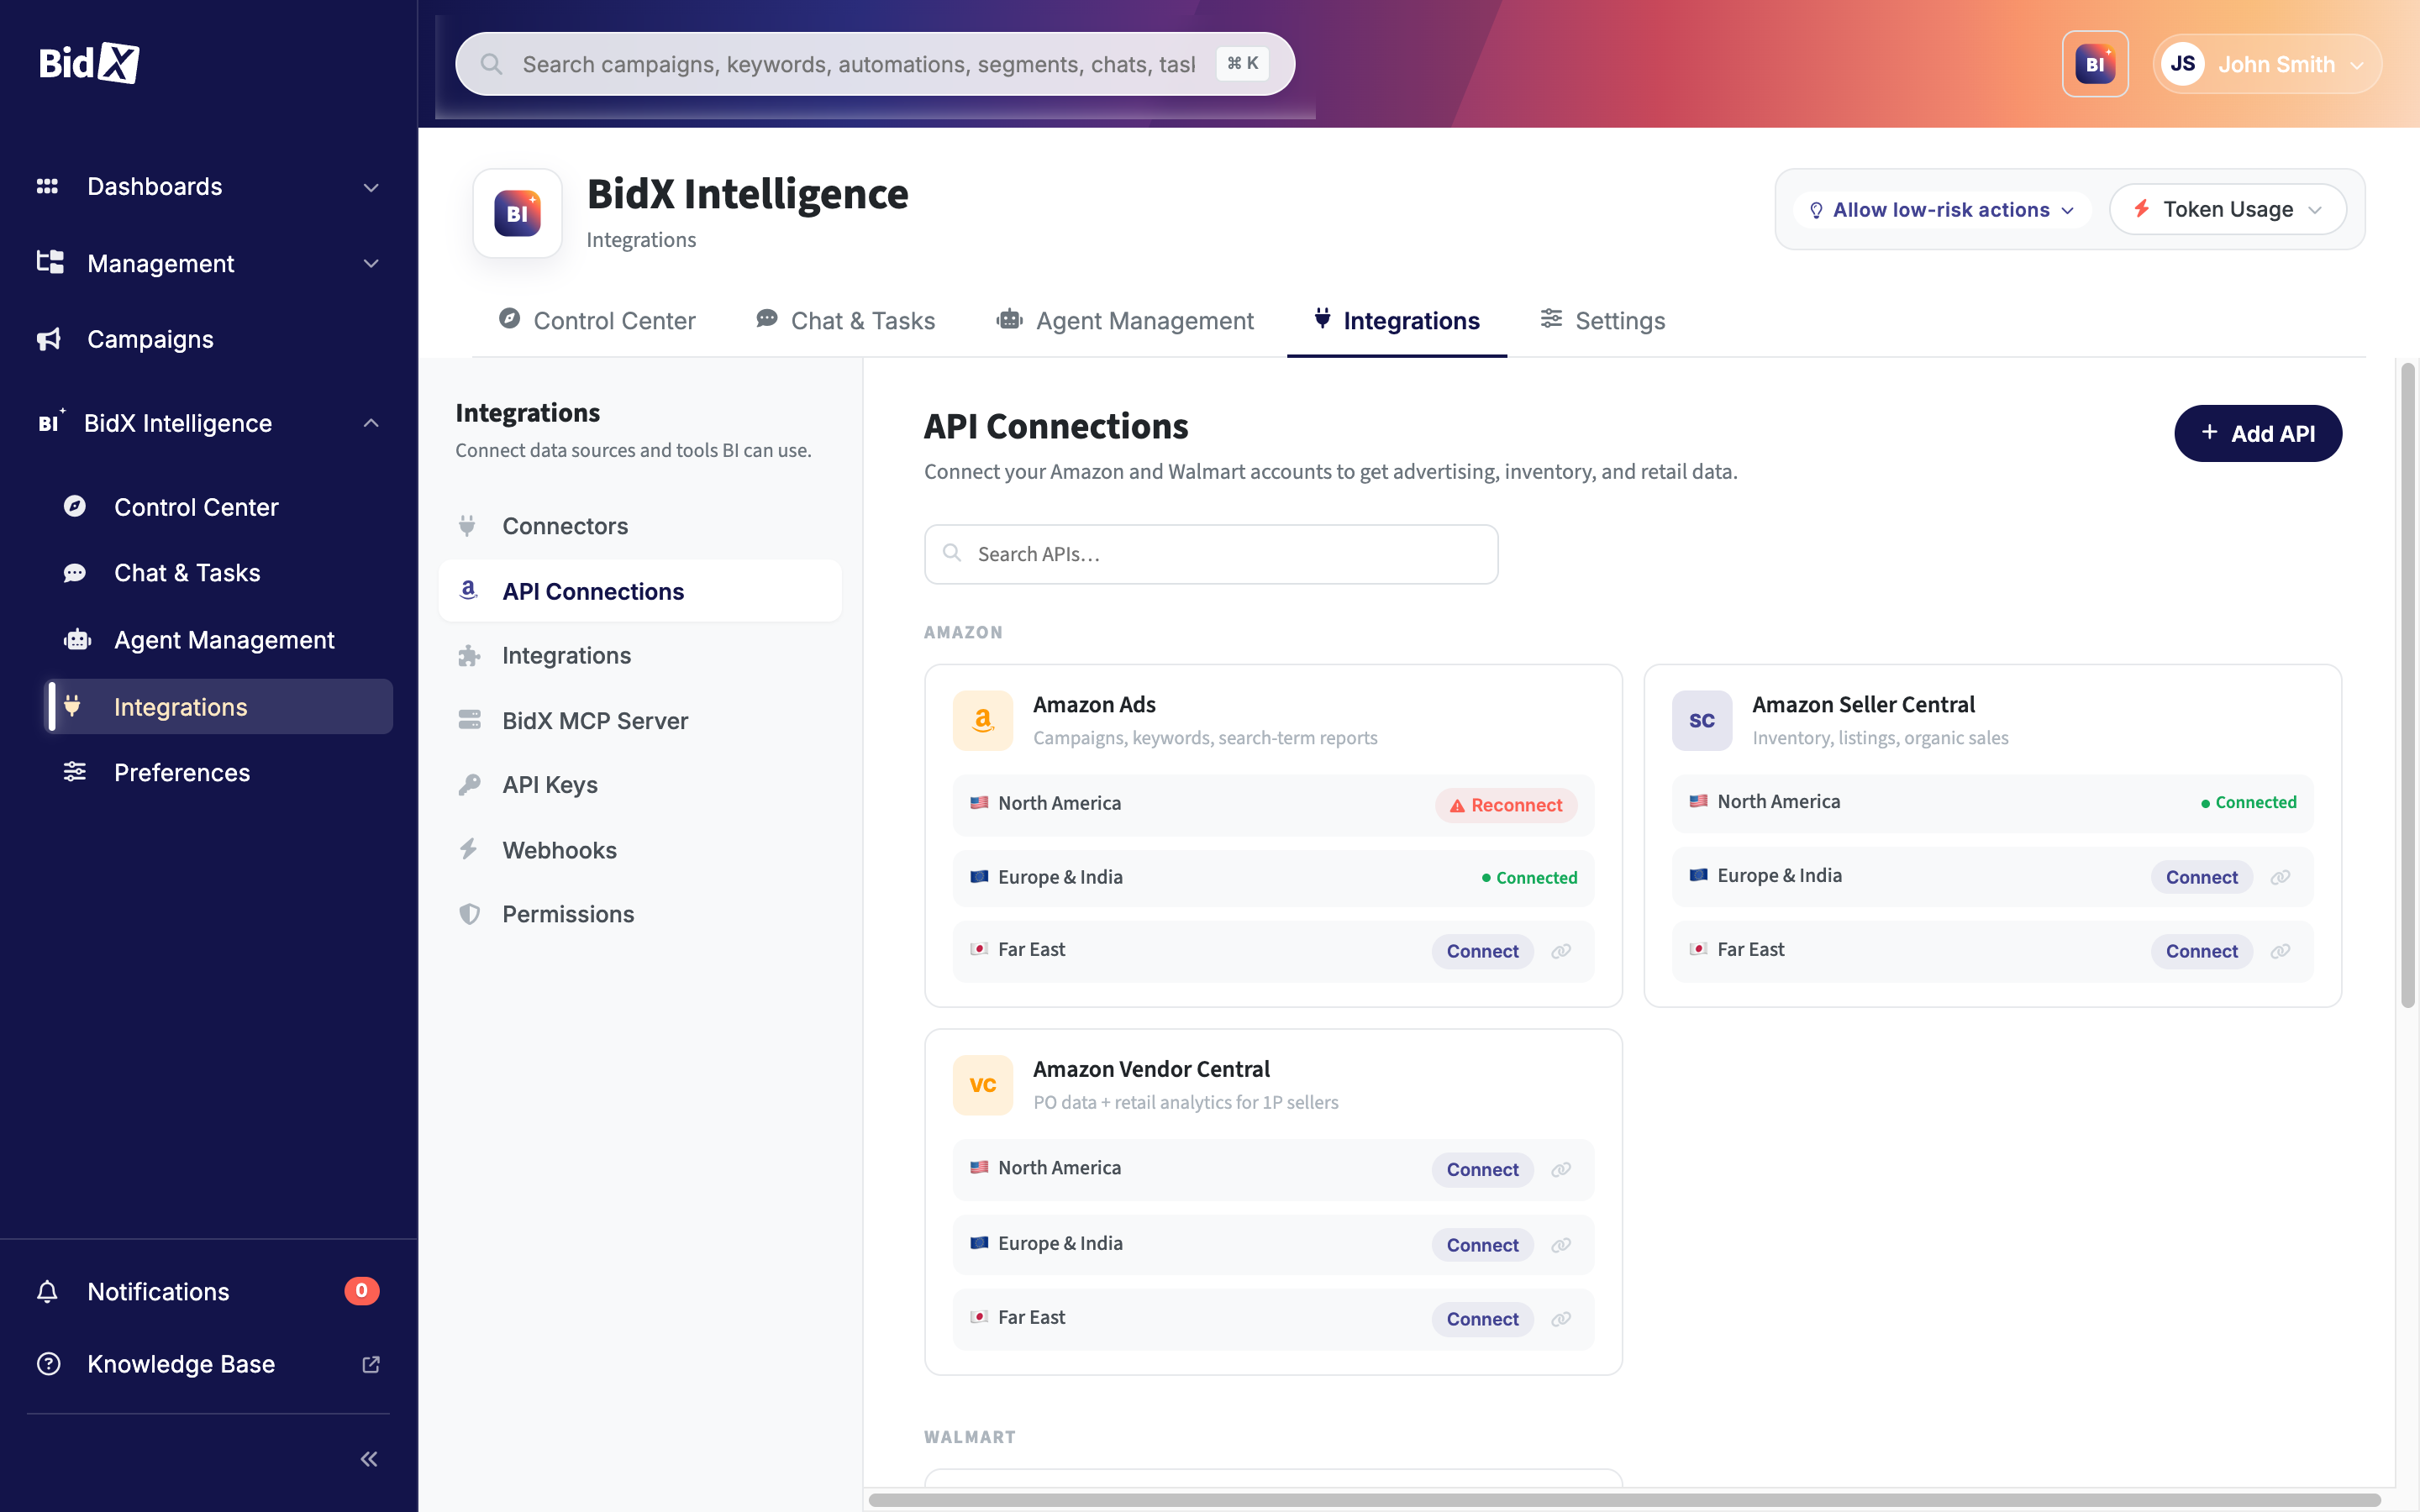Viewport: 2420px width, 1512px height.
Task: Collapse the BidX Intelligence section chevron
Action: click(371, 423)
